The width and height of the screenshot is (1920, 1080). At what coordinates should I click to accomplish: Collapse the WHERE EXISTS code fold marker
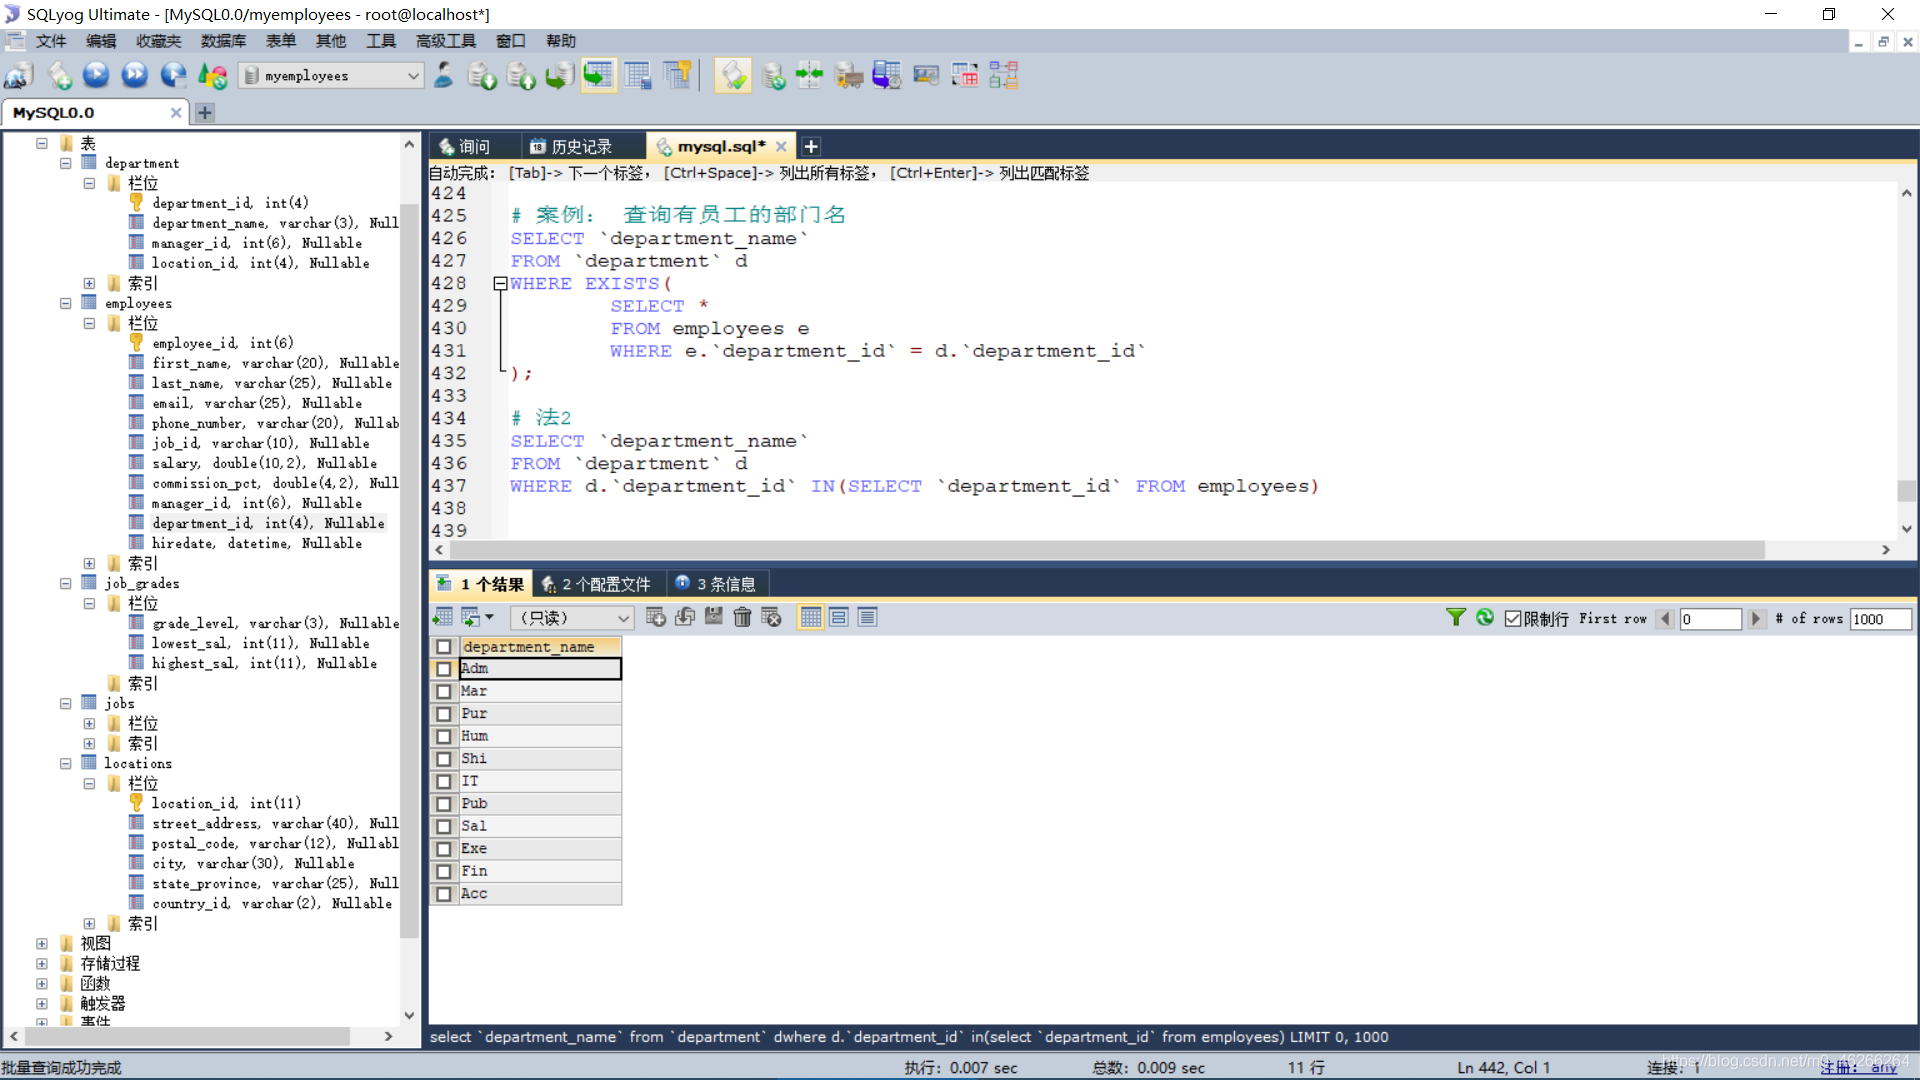tap(500, 284)
